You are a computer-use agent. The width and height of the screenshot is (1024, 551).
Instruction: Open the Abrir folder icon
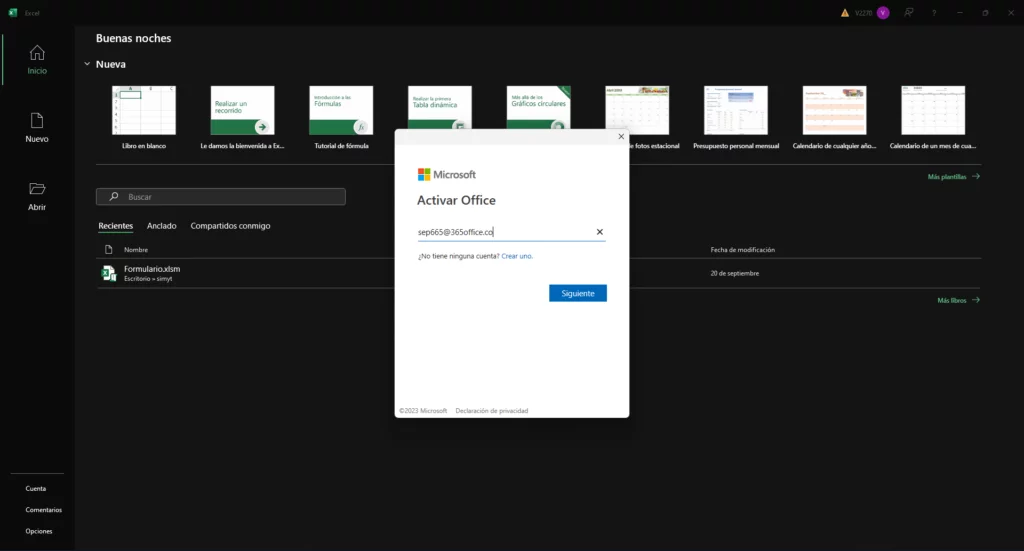[36, 189]
